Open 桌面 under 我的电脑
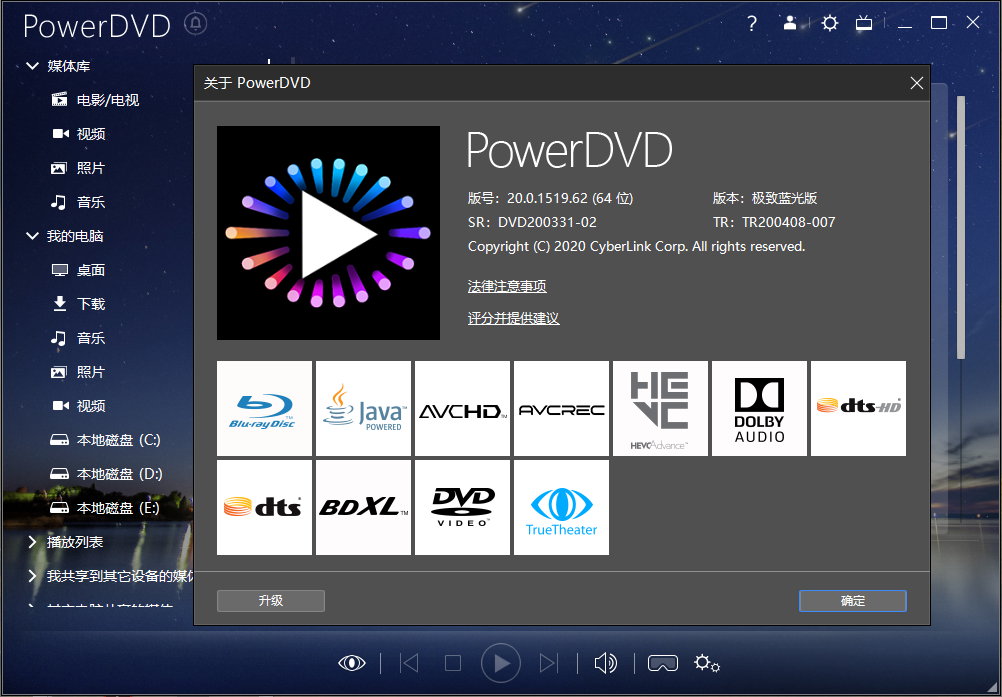Viewport: 1002px width, 697px height. (78, 270)
